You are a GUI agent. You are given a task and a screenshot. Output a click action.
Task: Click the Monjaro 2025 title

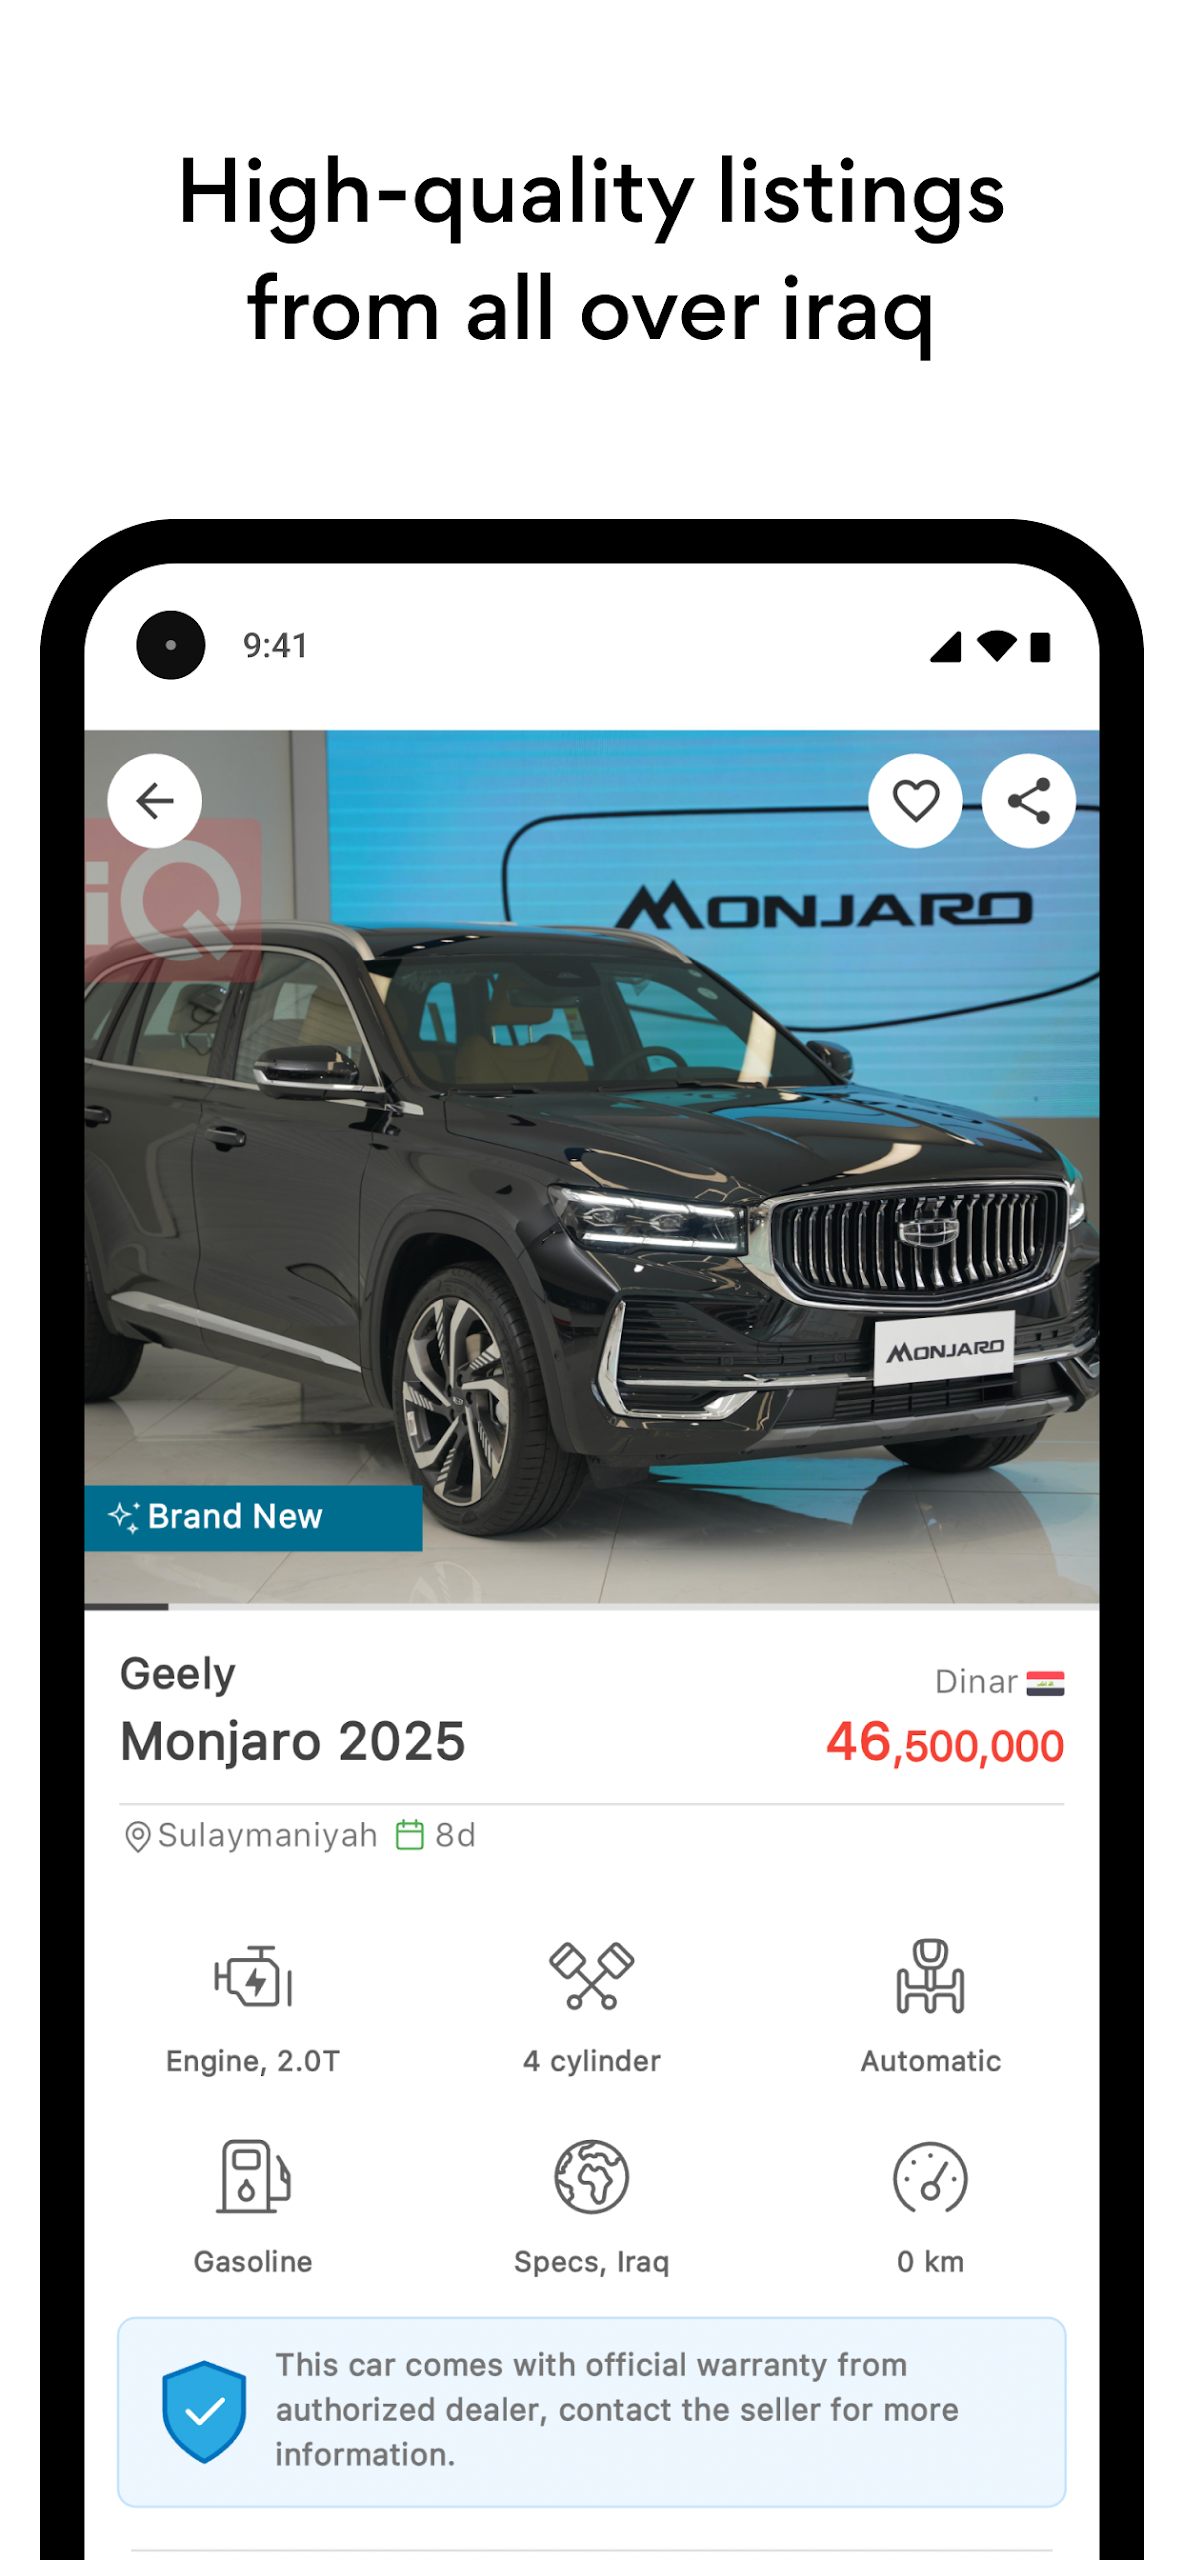point(293,1741)
